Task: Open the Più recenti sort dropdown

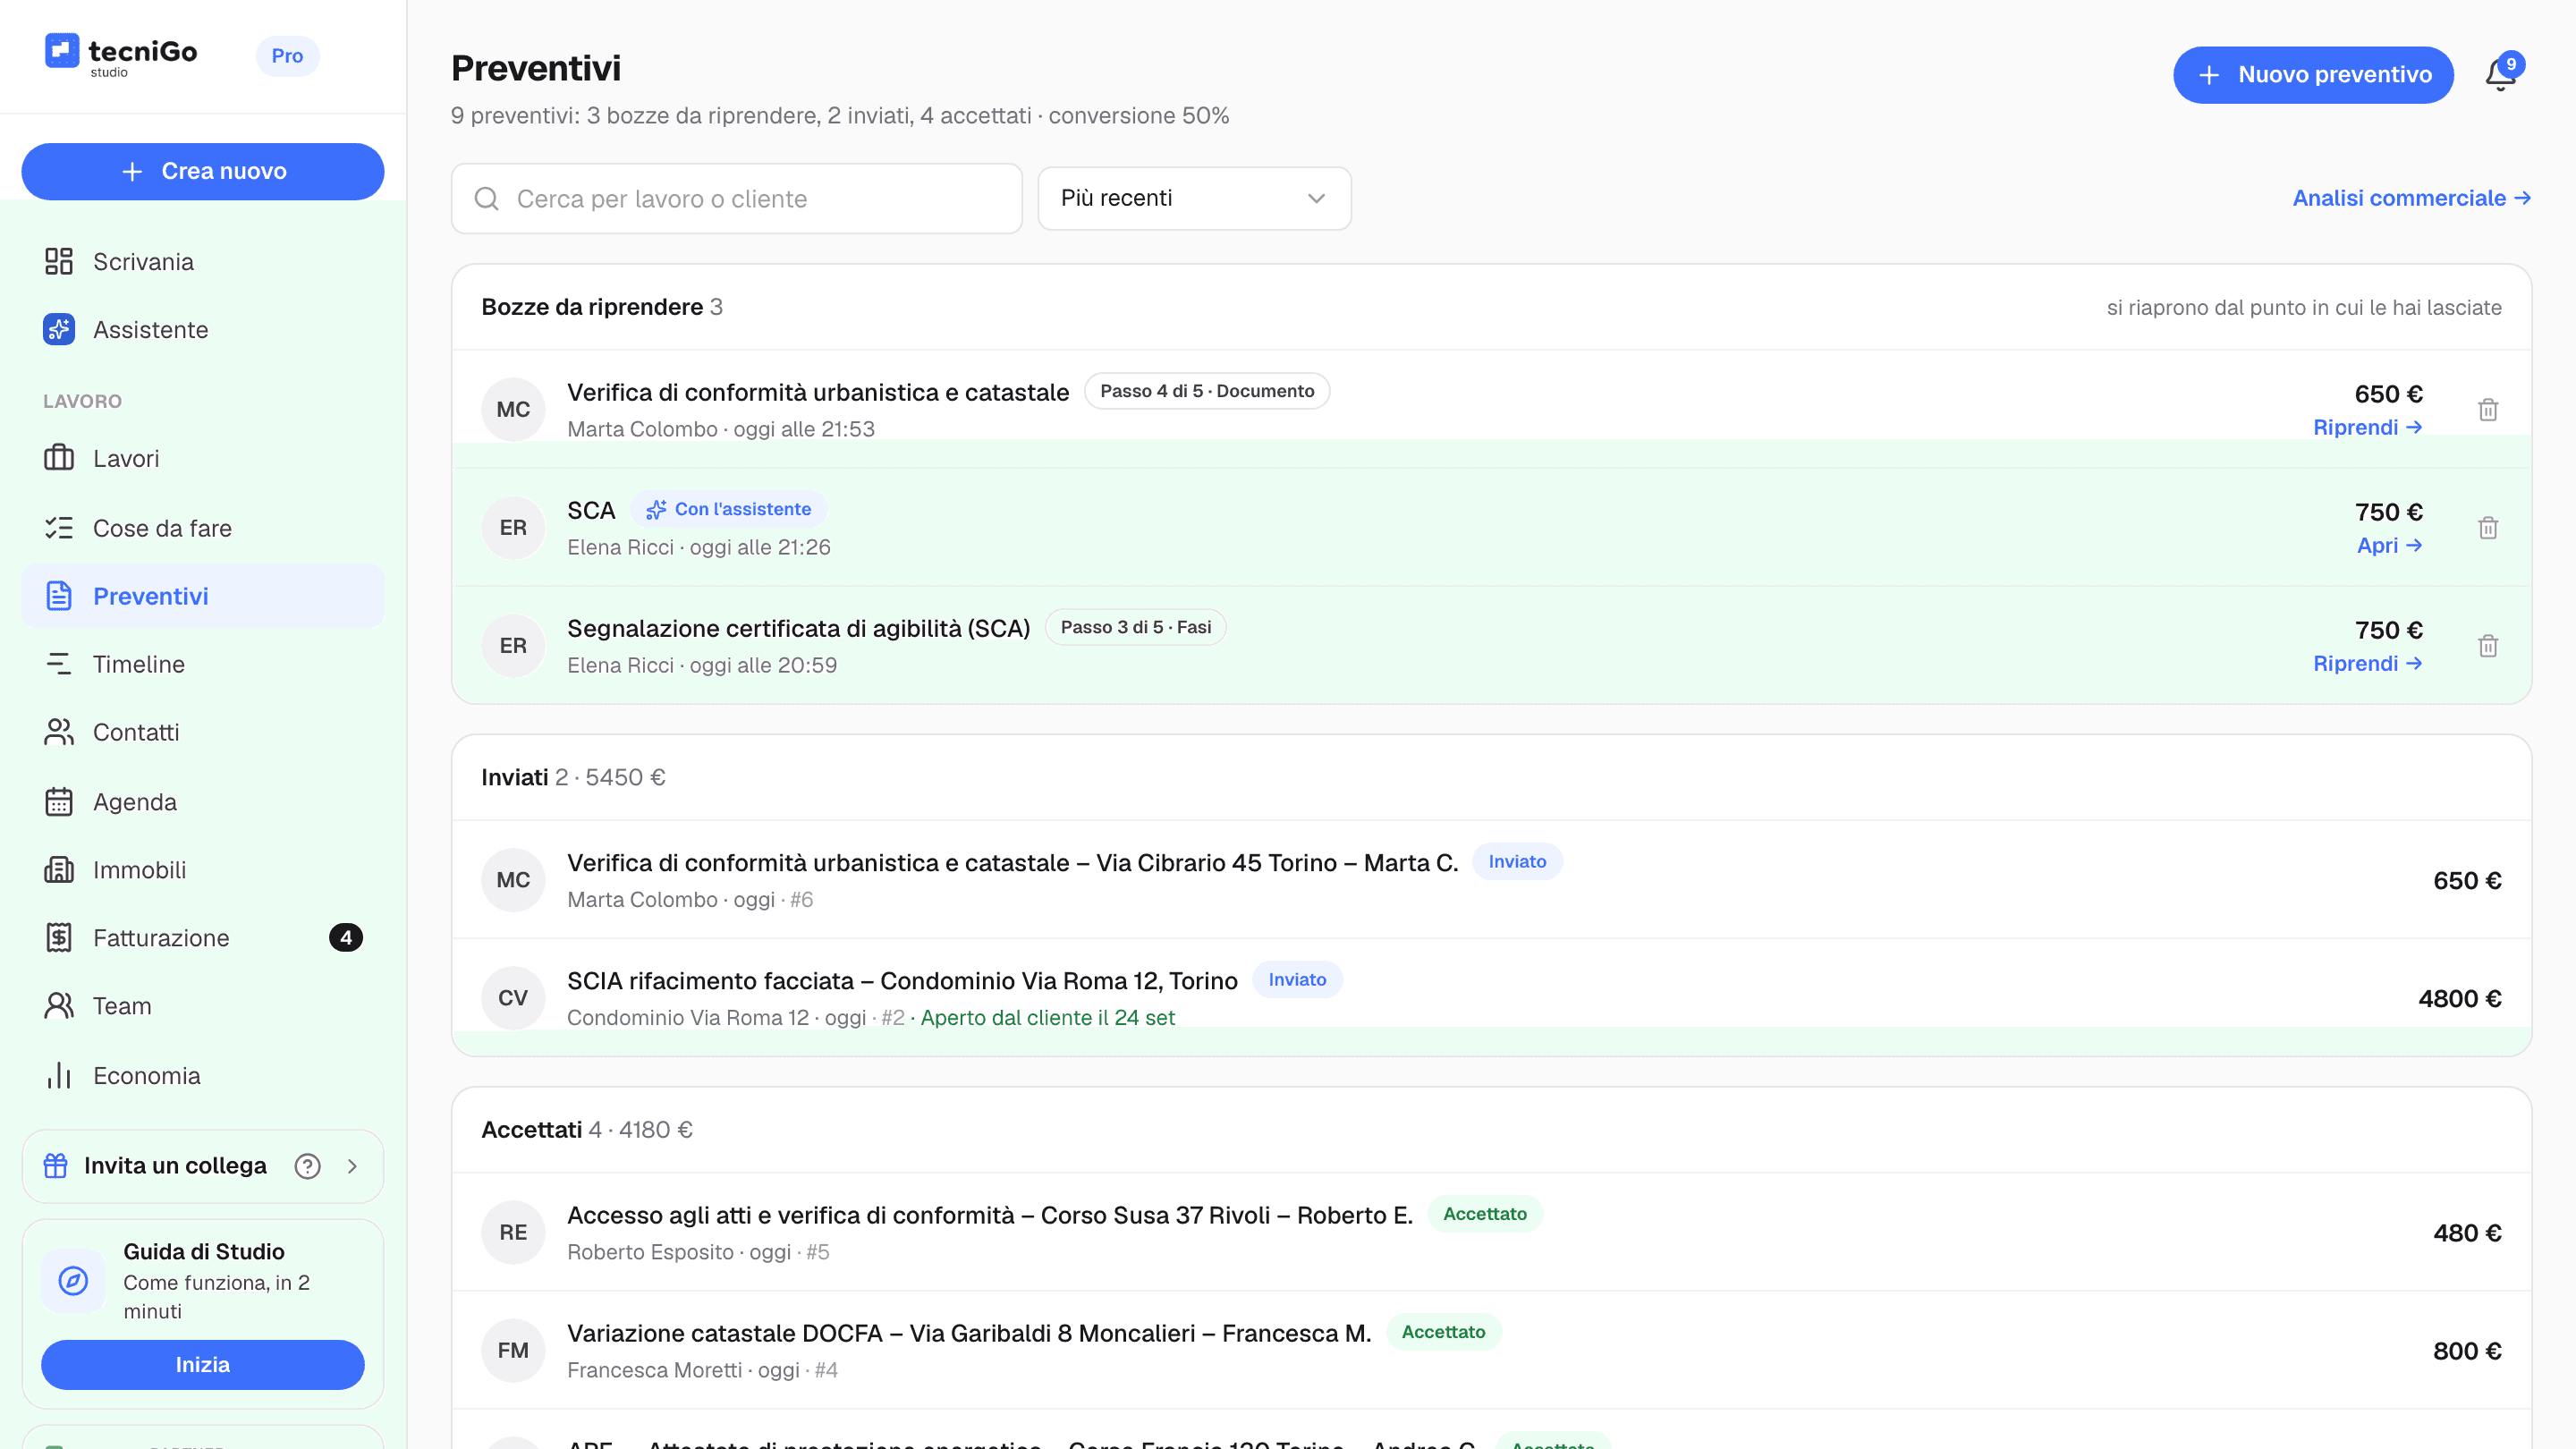Action: click(x=1194, y=199)
